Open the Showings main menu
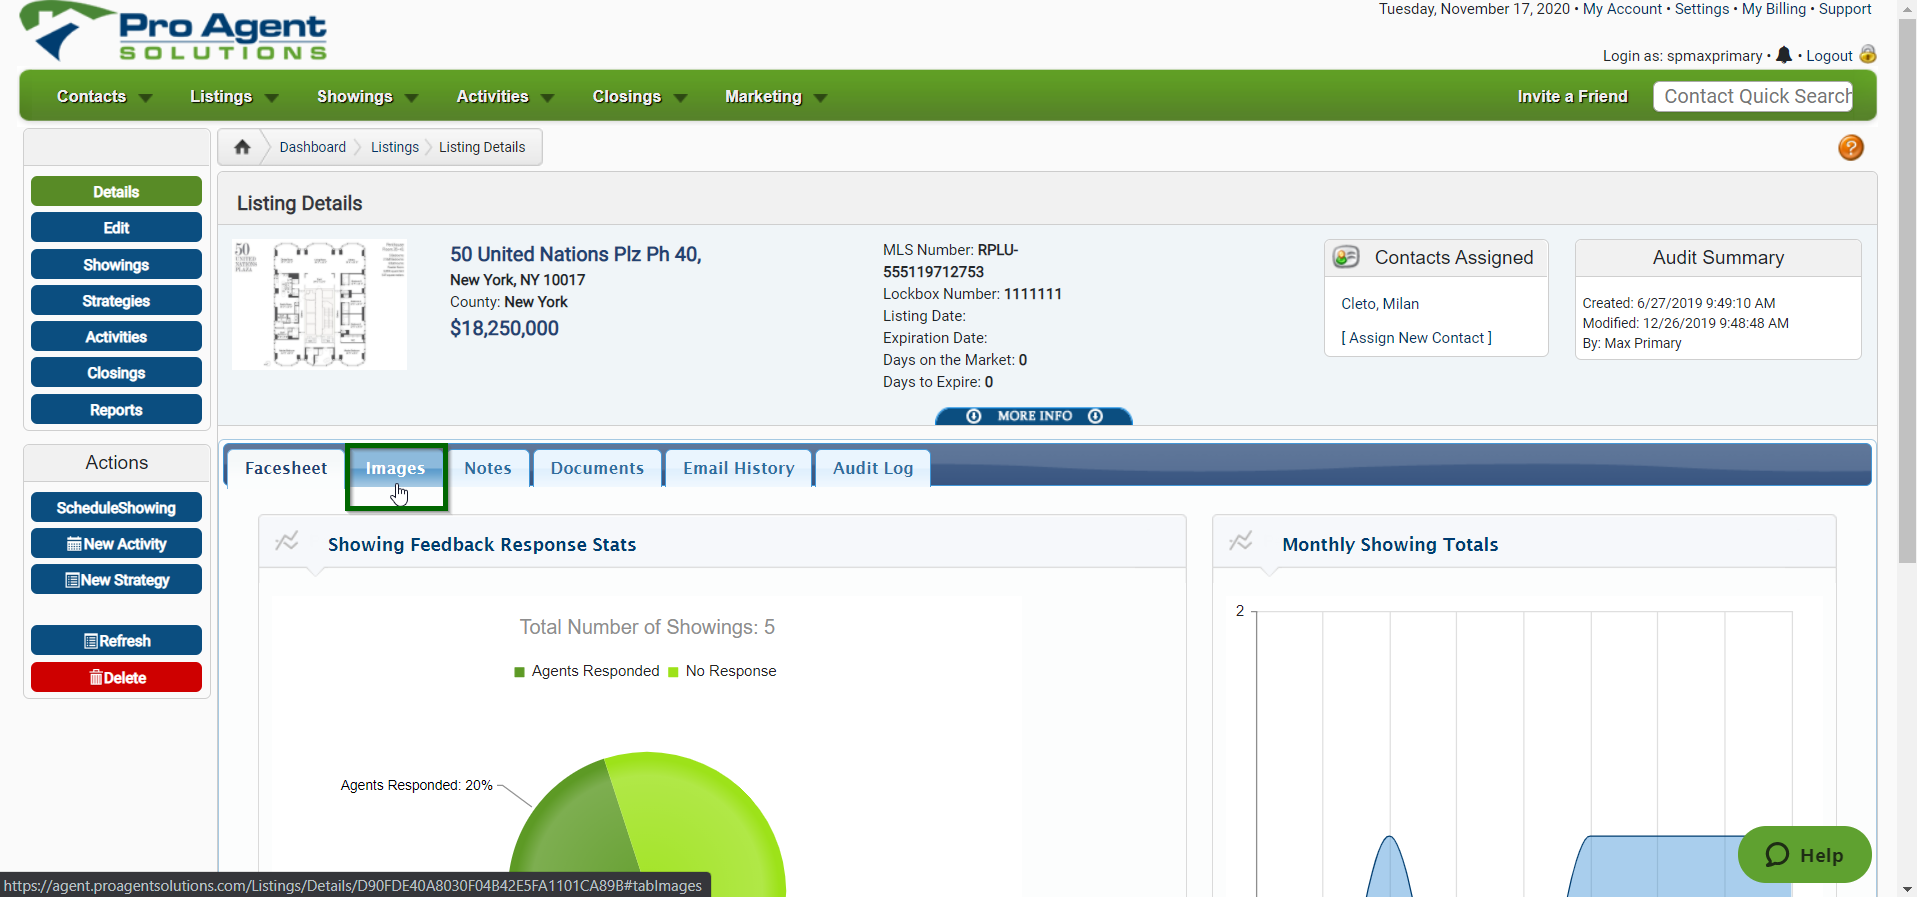 [354, 96]
